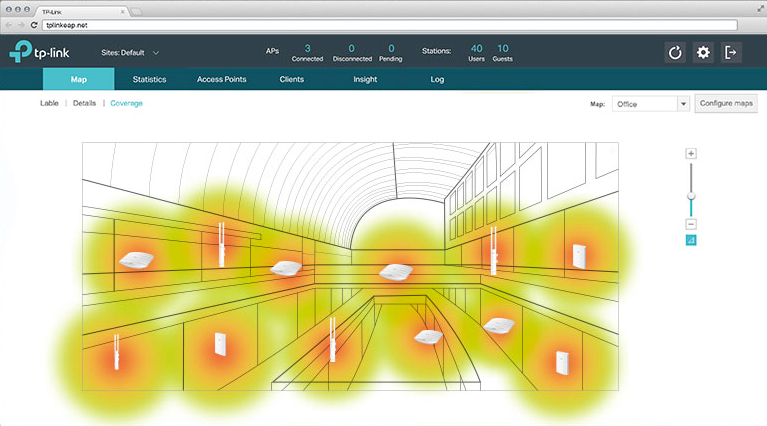Select the ceiling AP left of the center AP

tap(286, 269)
